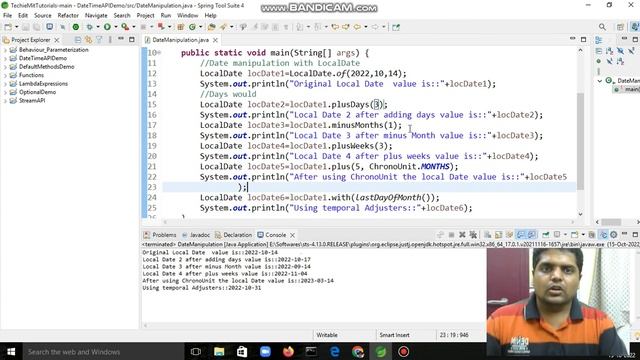Image resolution: width=640 pixels, height=360 pixels.
Task: Expand StreamAPI project node
Action: tap(5, 101)
